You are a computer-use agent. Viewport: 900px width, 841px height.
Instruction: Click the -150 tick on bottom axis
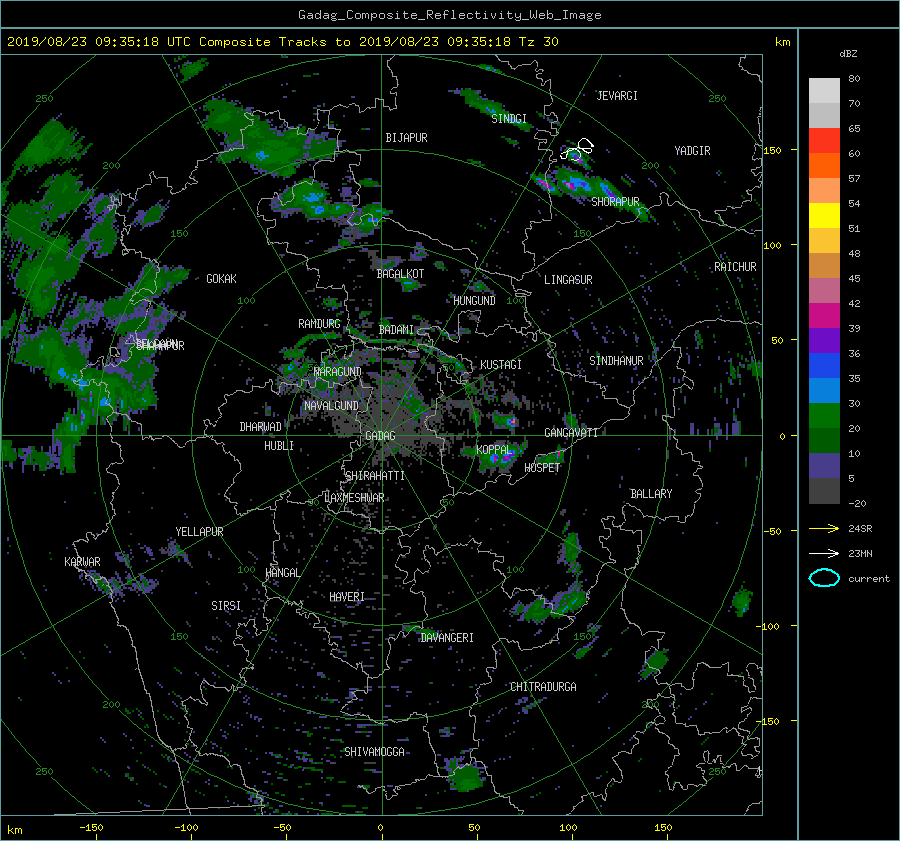click(x=91, y=828)
